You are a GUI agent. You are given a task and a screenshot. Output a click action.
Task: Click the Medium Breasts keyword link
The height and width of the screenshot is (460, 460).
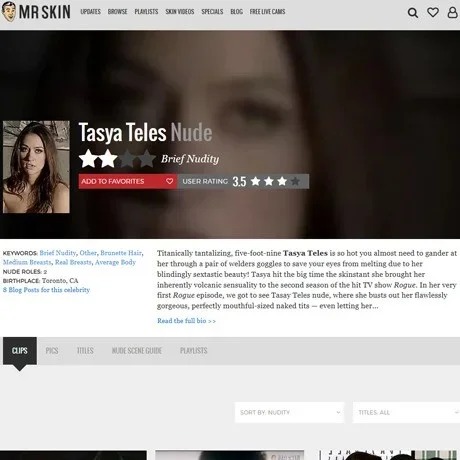pos(27,262)
